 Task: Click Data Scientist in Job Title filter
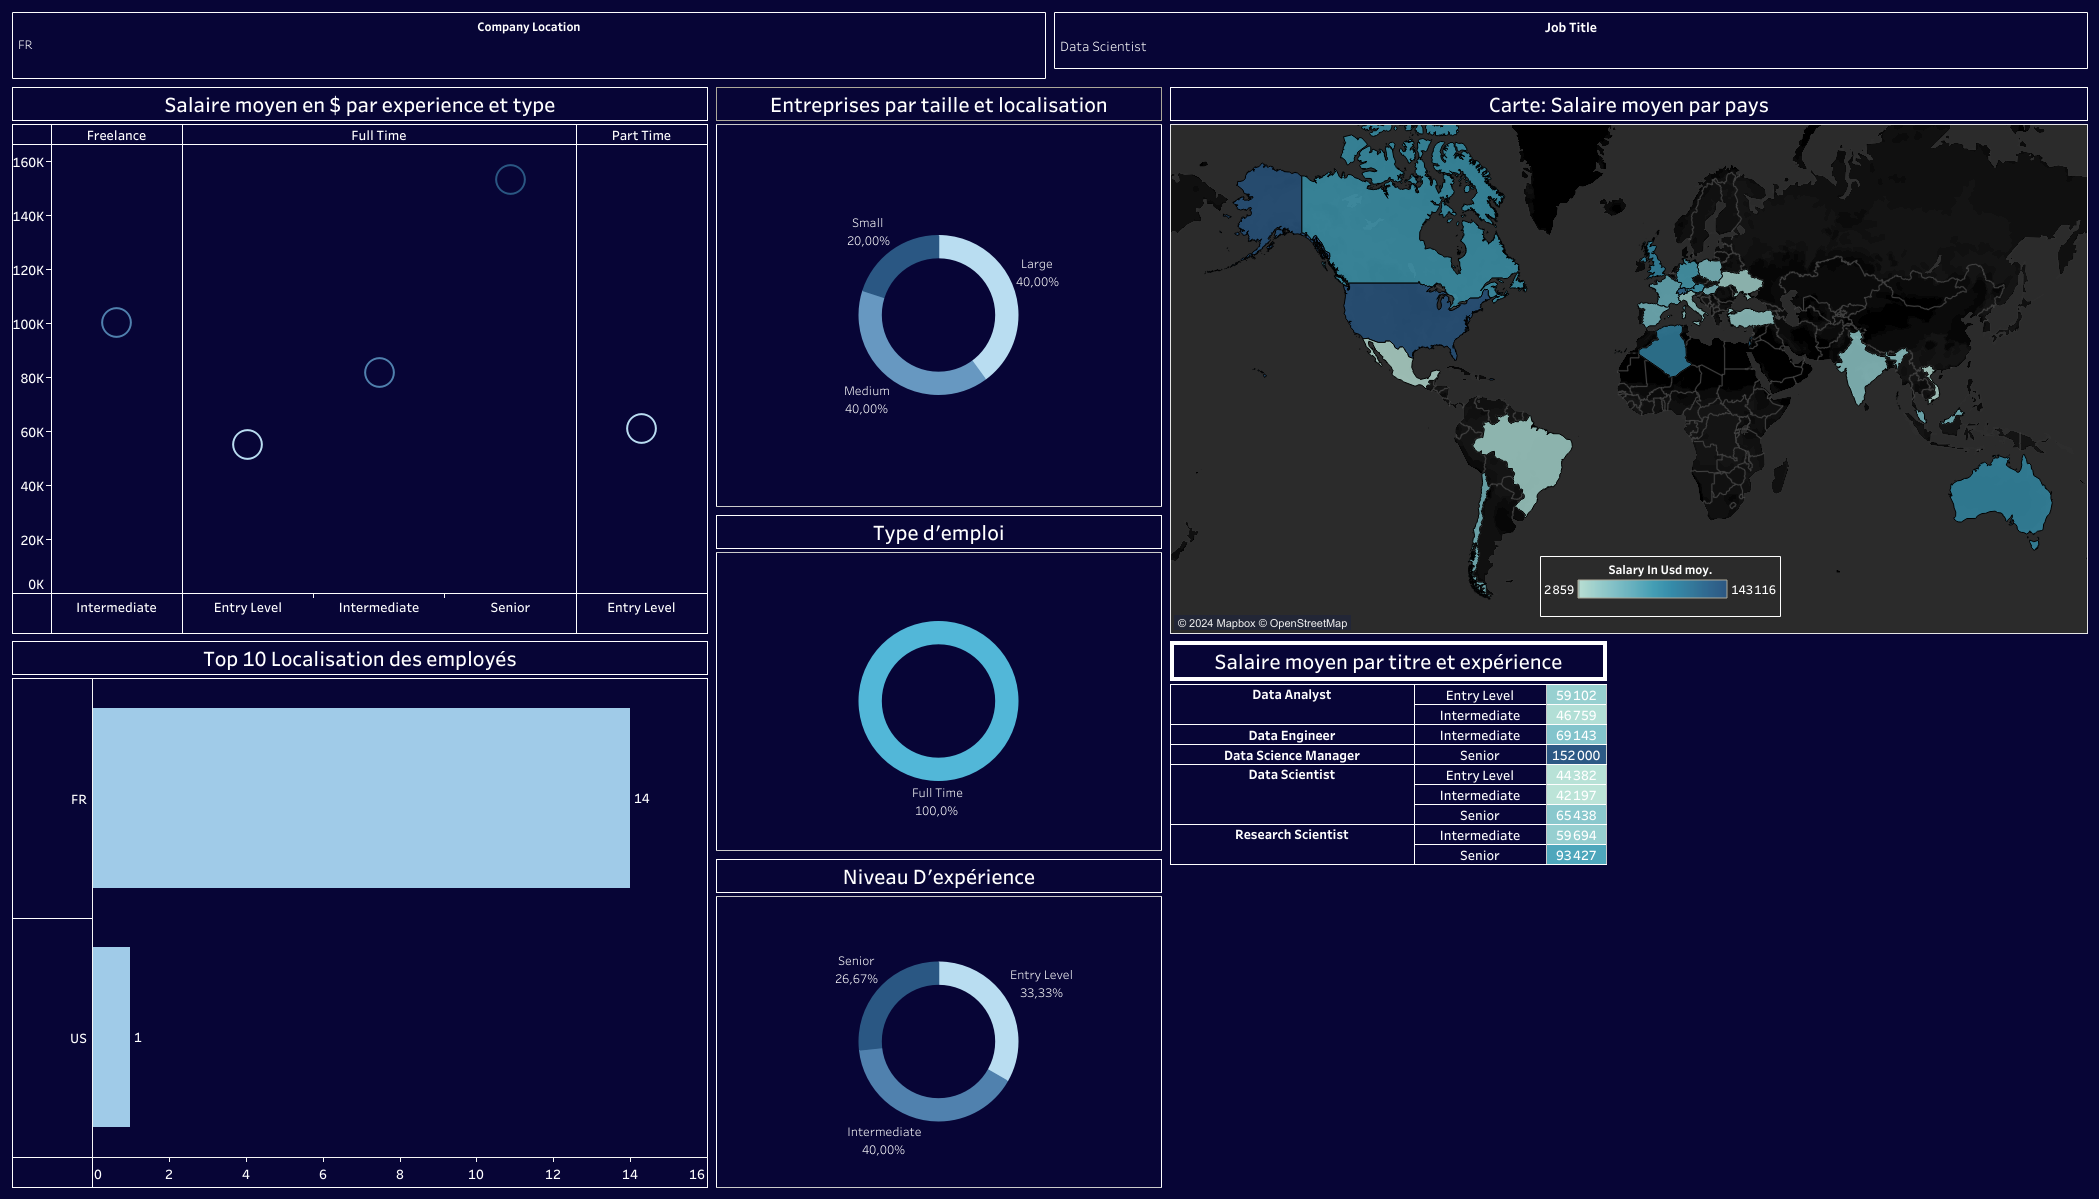[1103, 47]
